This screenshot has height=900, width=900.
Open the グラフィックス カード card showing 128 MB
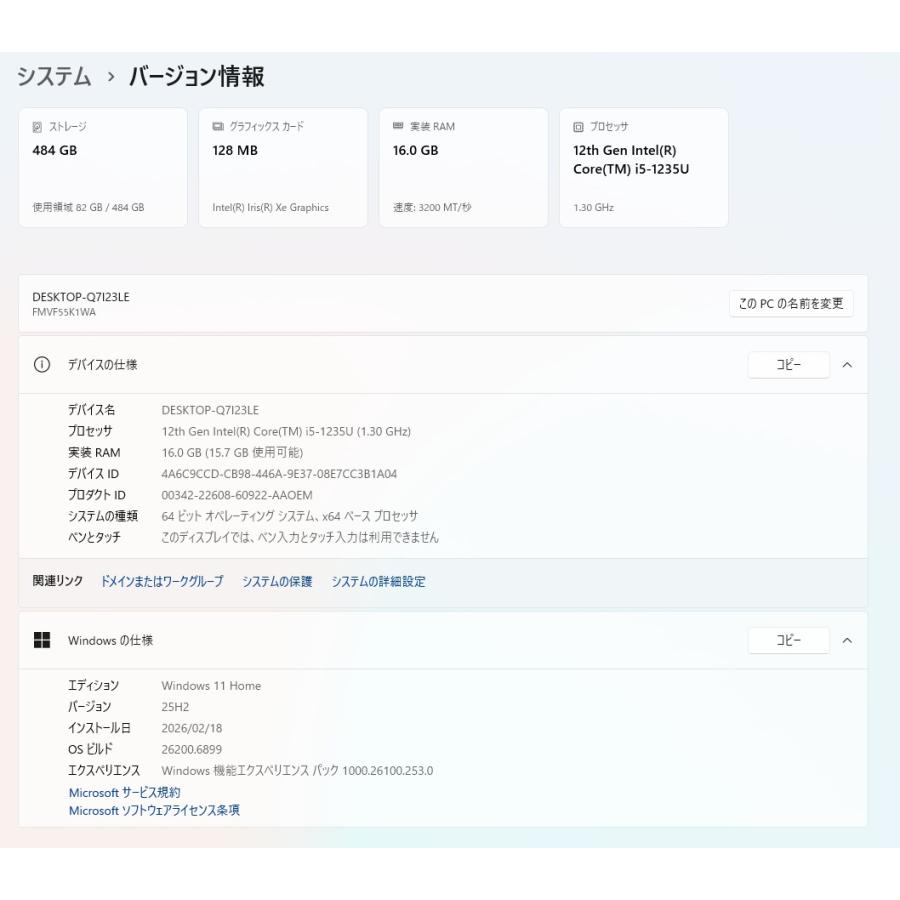click(x=283, y=167)
